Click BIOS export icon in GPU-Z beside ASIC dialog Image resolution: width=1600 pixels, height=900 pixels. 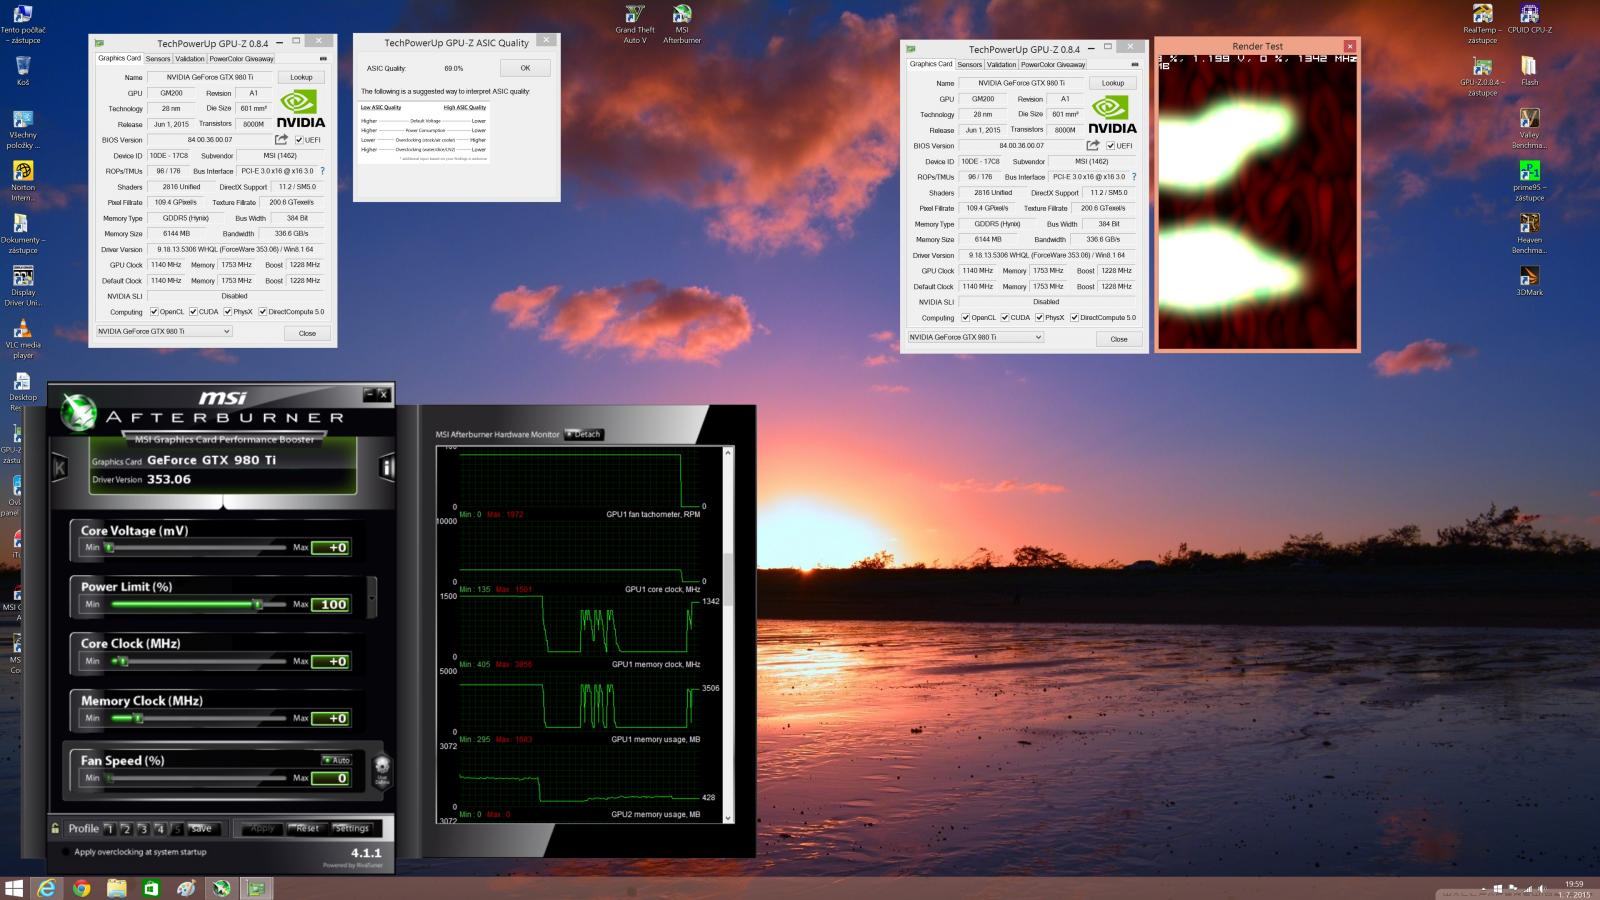point(281,140)
